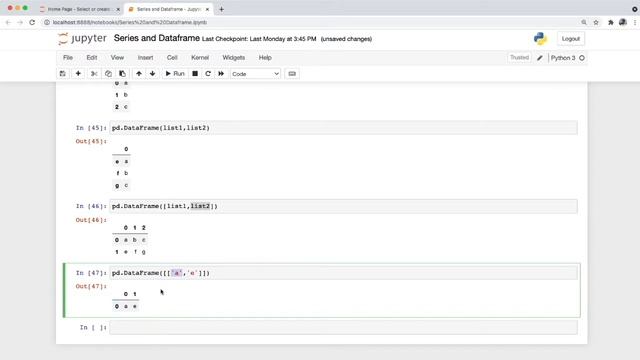Viewport: 640px width, 360px height.
Task: Open the browser extensions puzzle icon
Action: tap(611, 22)
